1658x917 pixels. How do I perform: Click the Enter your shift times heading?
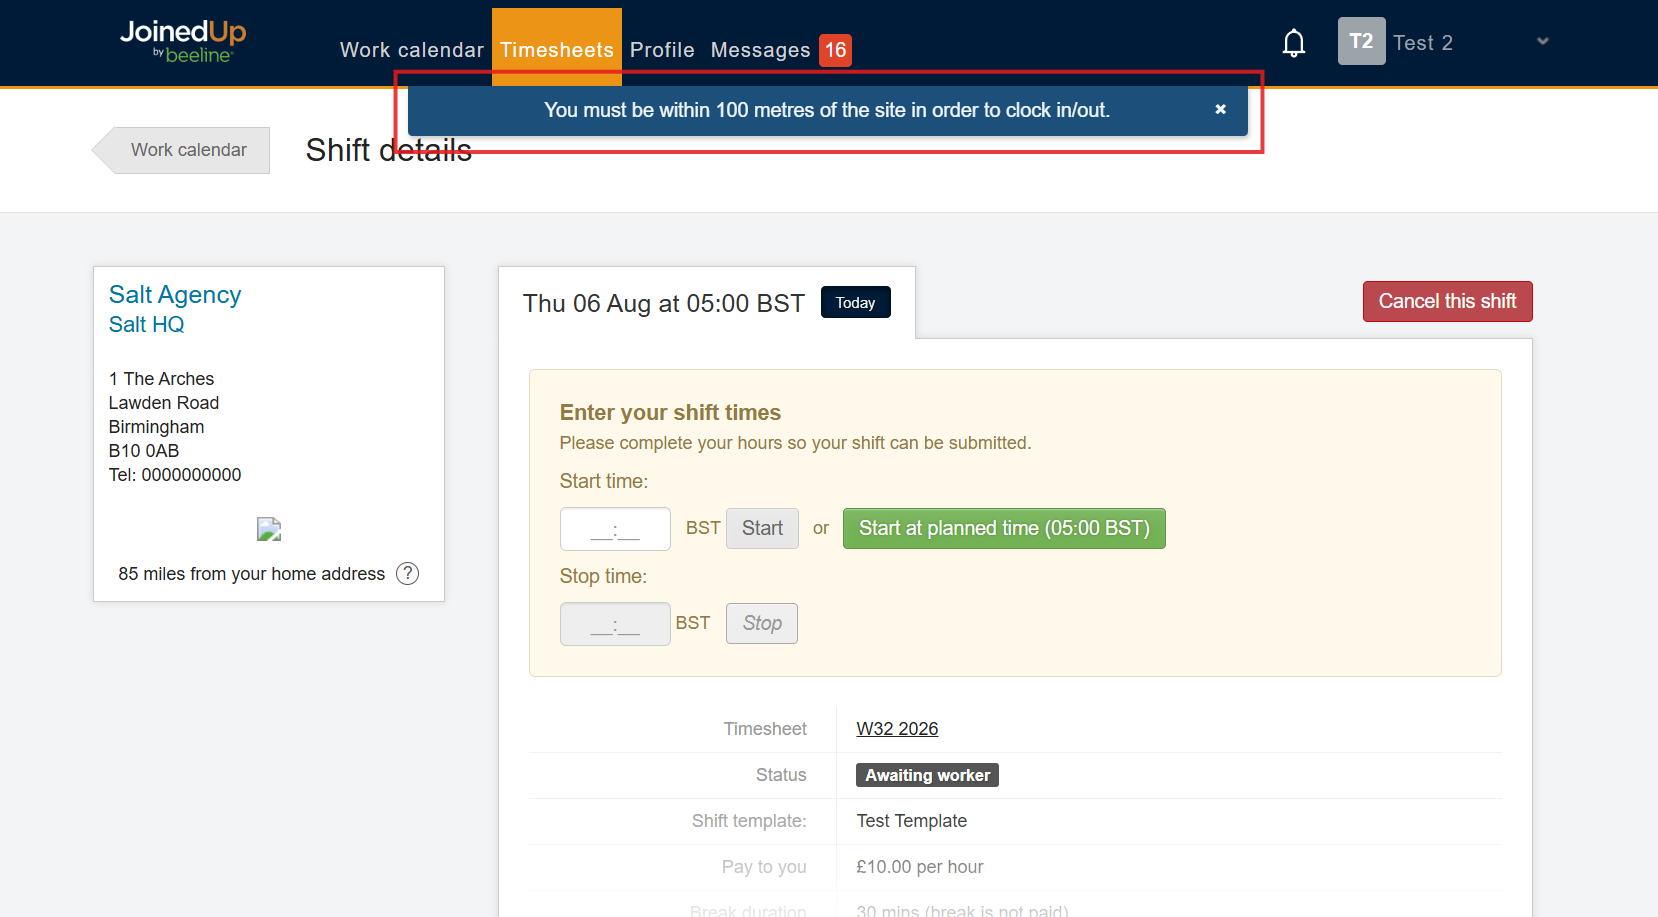[670, 412]
